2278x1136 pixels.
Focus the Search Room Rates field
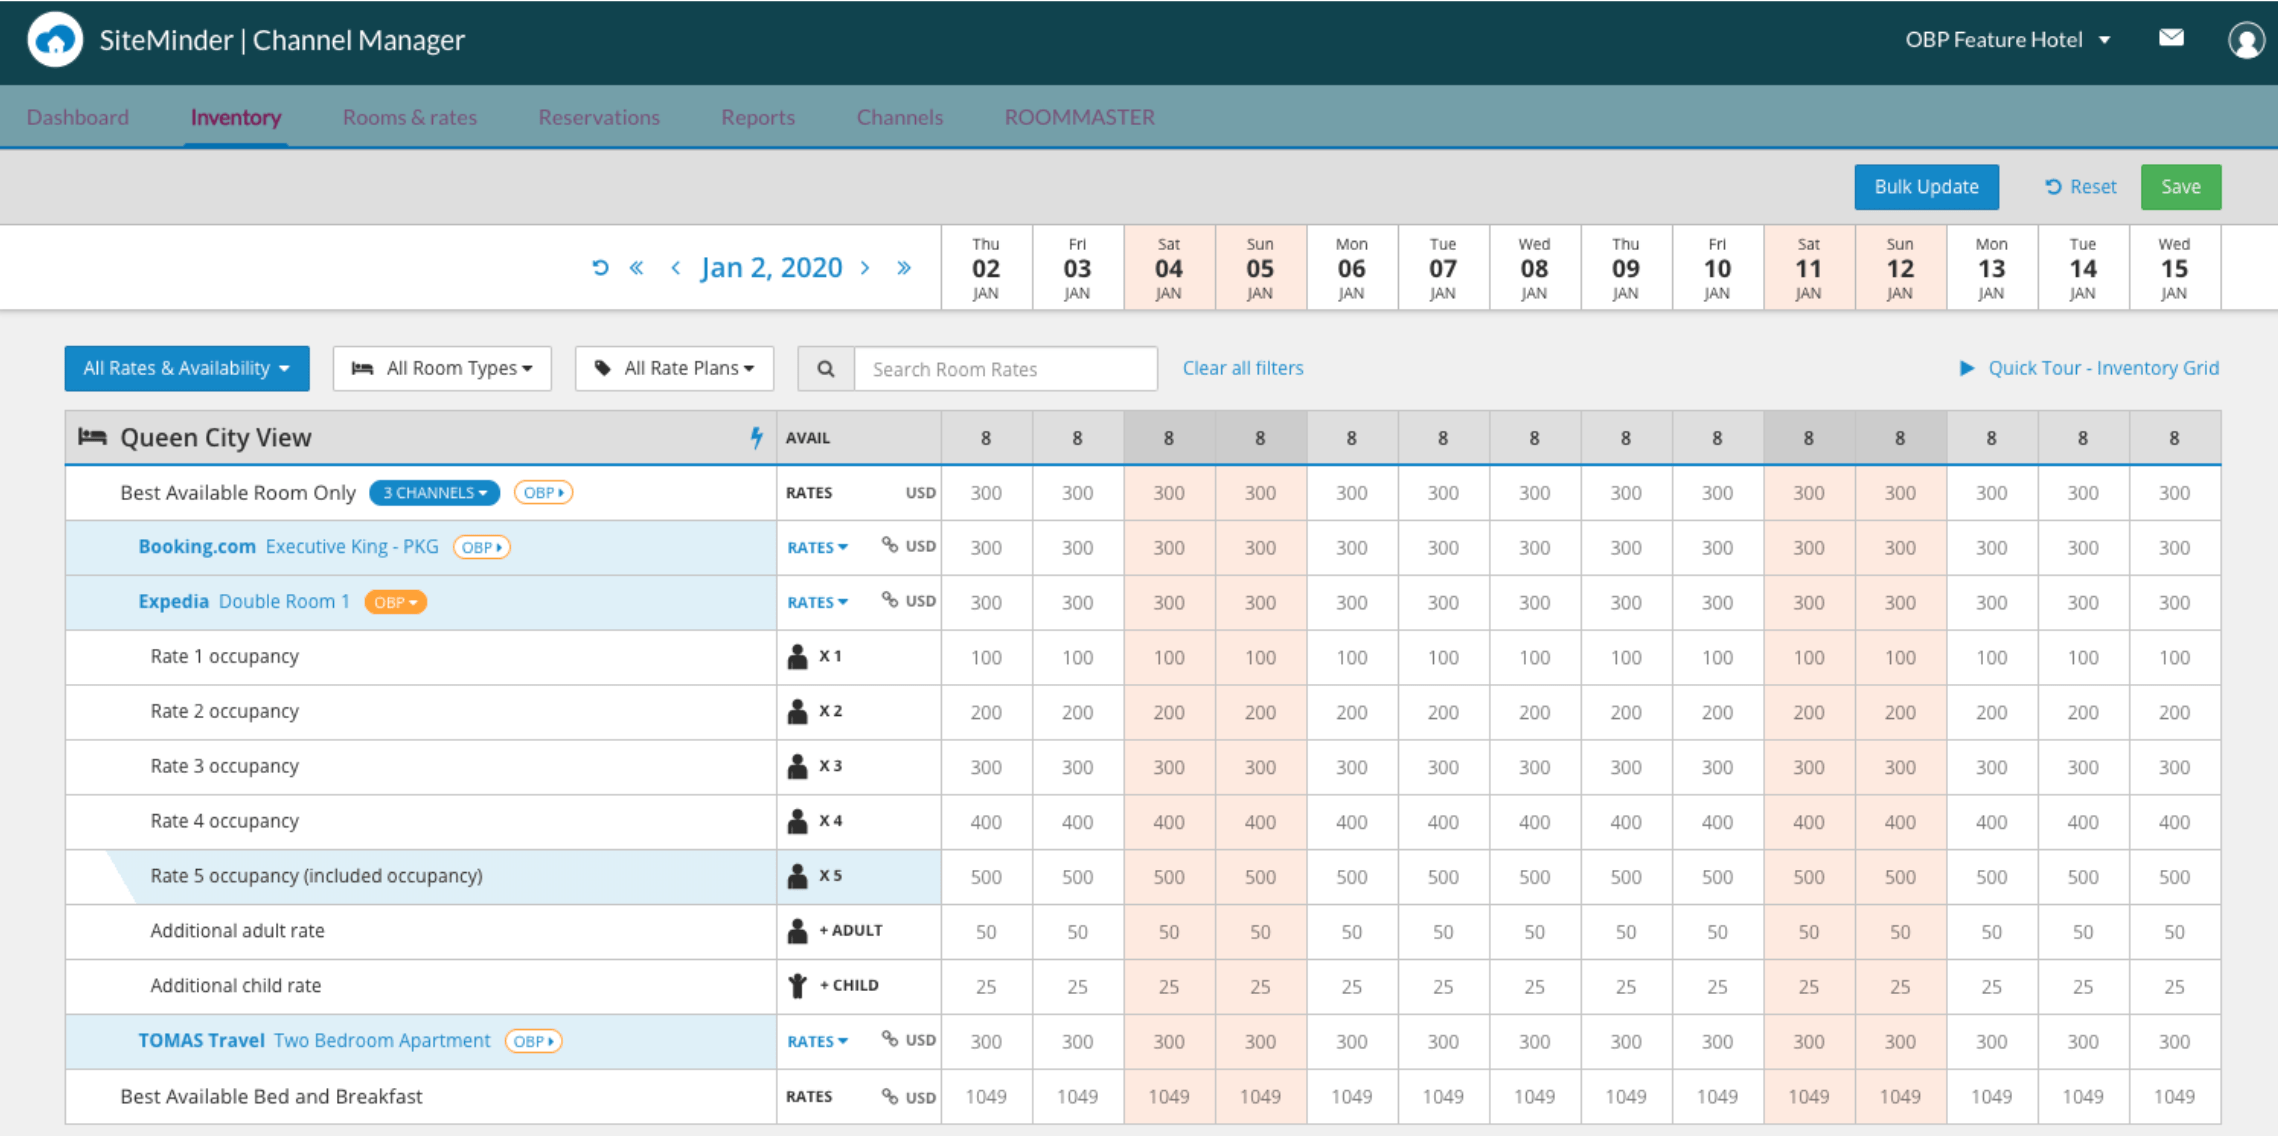point(1006,369)
